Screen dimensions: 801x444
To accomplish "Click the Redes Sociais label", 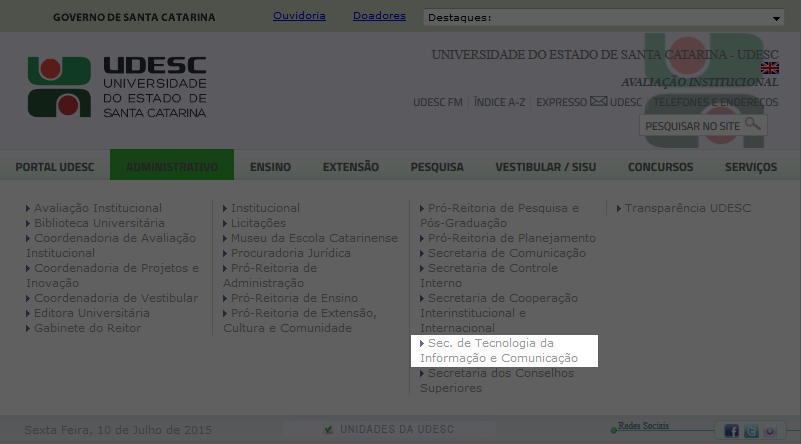I will tap(643, 426).
